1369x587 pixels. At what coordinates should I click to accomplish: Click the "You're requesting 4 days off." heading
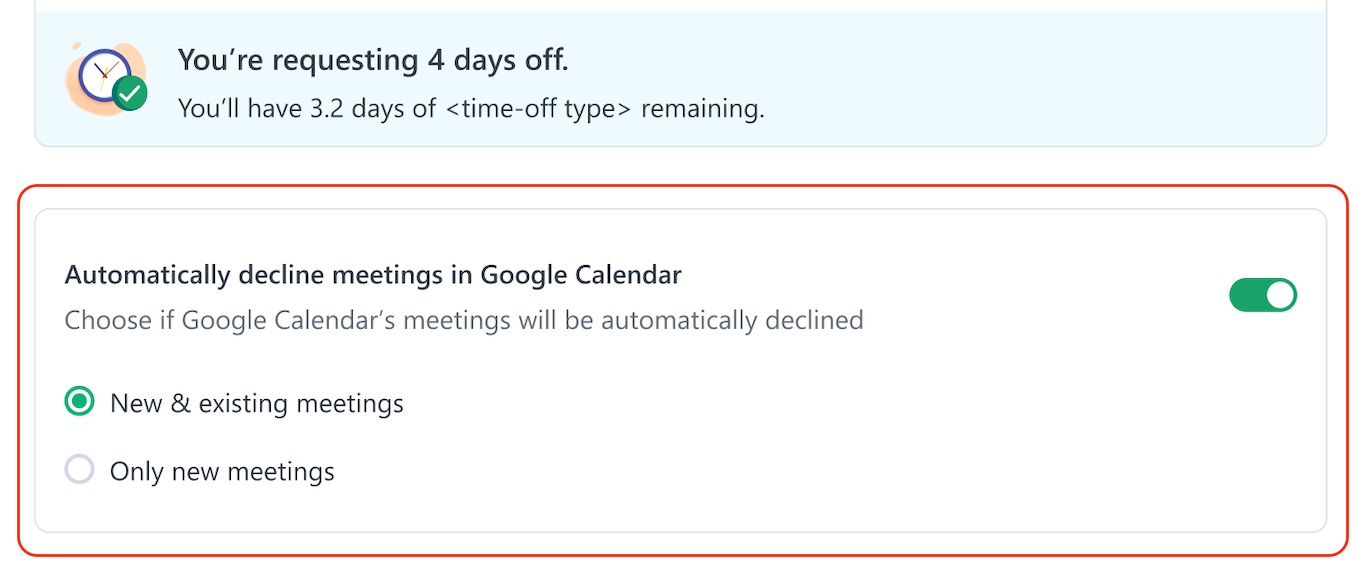pyautogui.click(x=373, y=60)
